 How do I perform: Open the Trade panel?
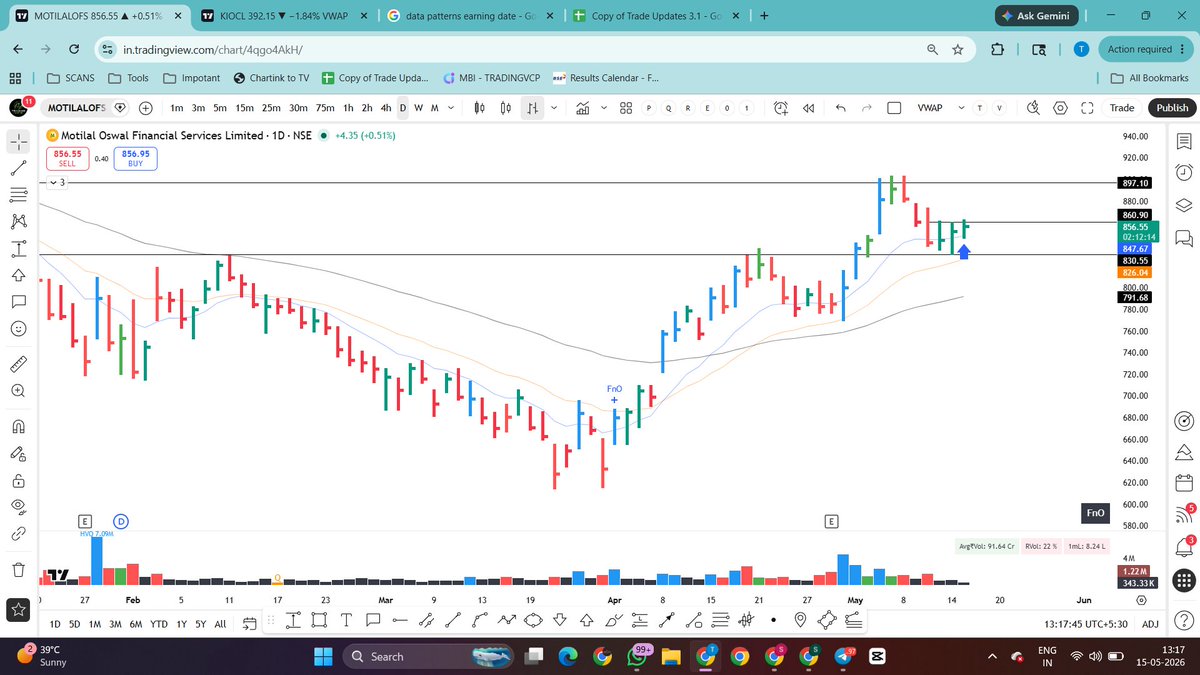(x=1121, y=108)
